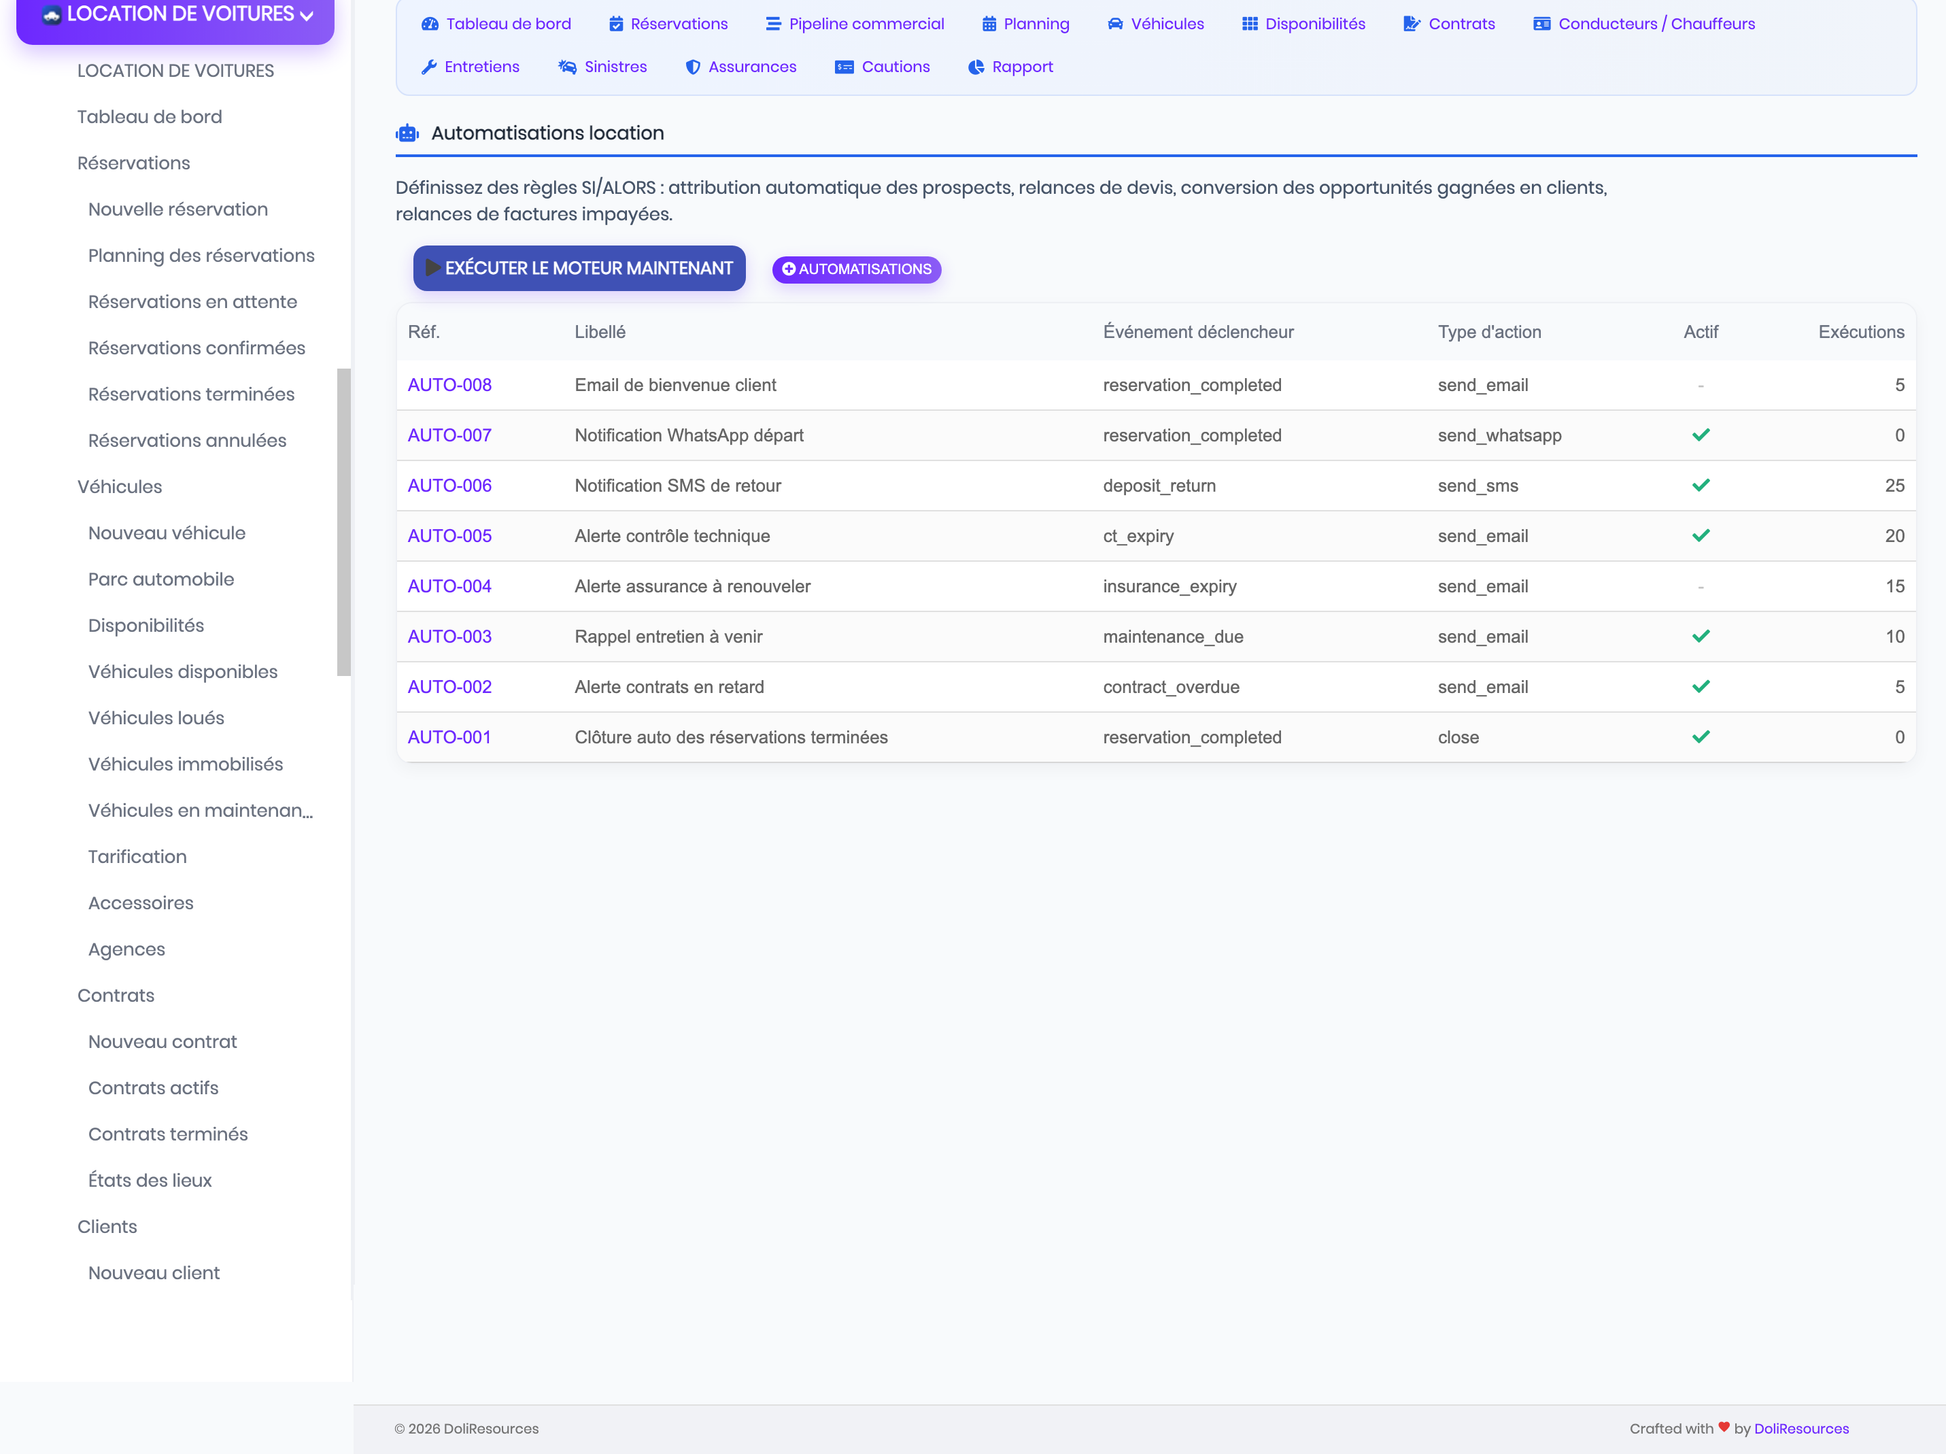Run Exécuter le moteur maintenant
Image resolution: width=1946 pixels, height=1454 pixels.
point(579,268)
